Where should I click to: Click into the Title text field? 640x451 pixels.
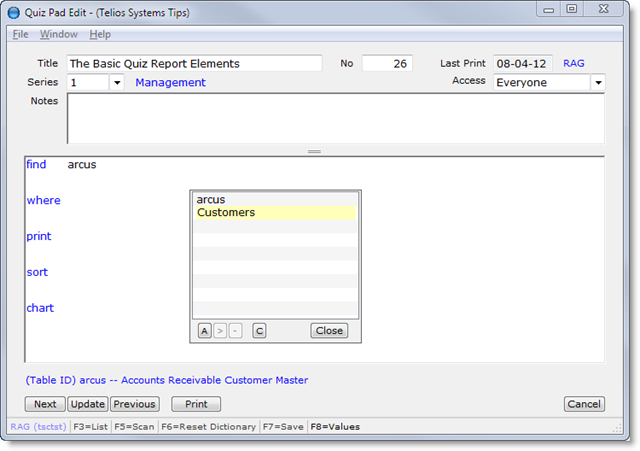(194, 63)
